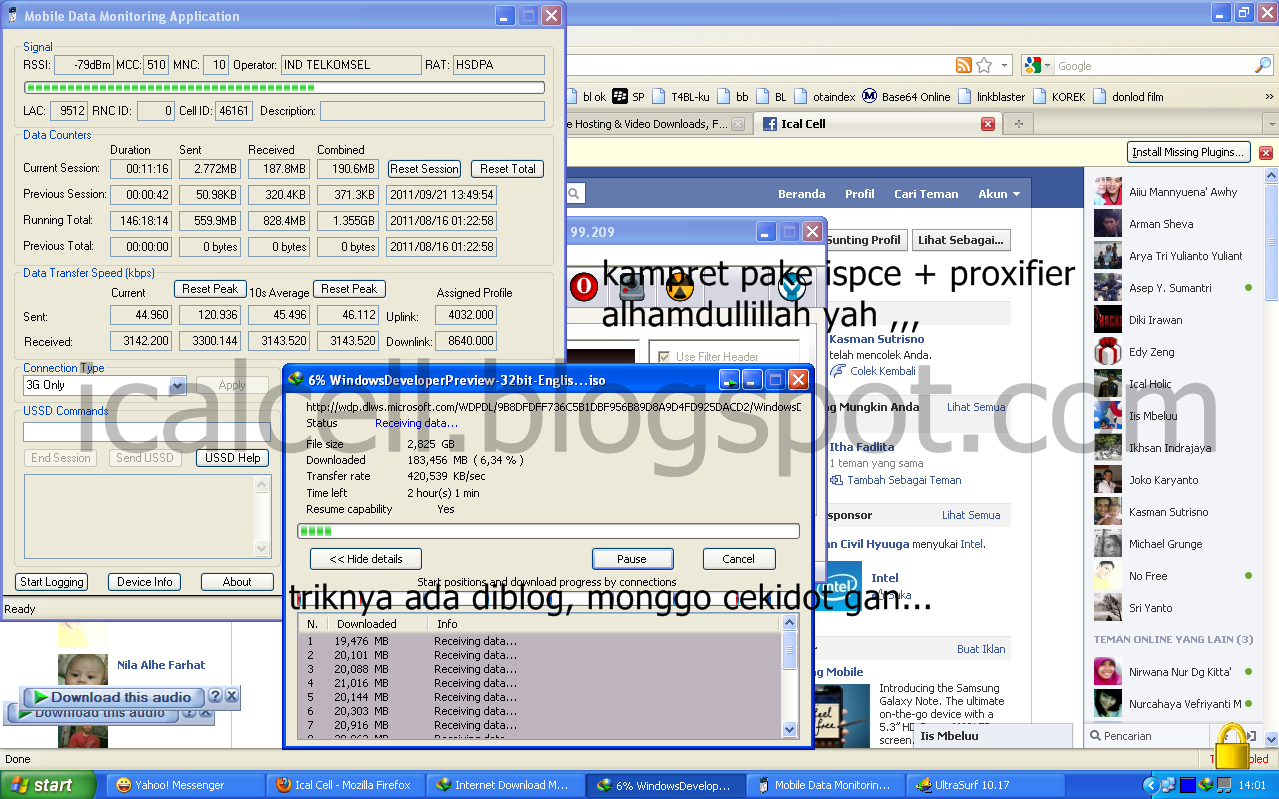Close the upper Download this audio bar

pyautogui.click(x=231, y=696)
